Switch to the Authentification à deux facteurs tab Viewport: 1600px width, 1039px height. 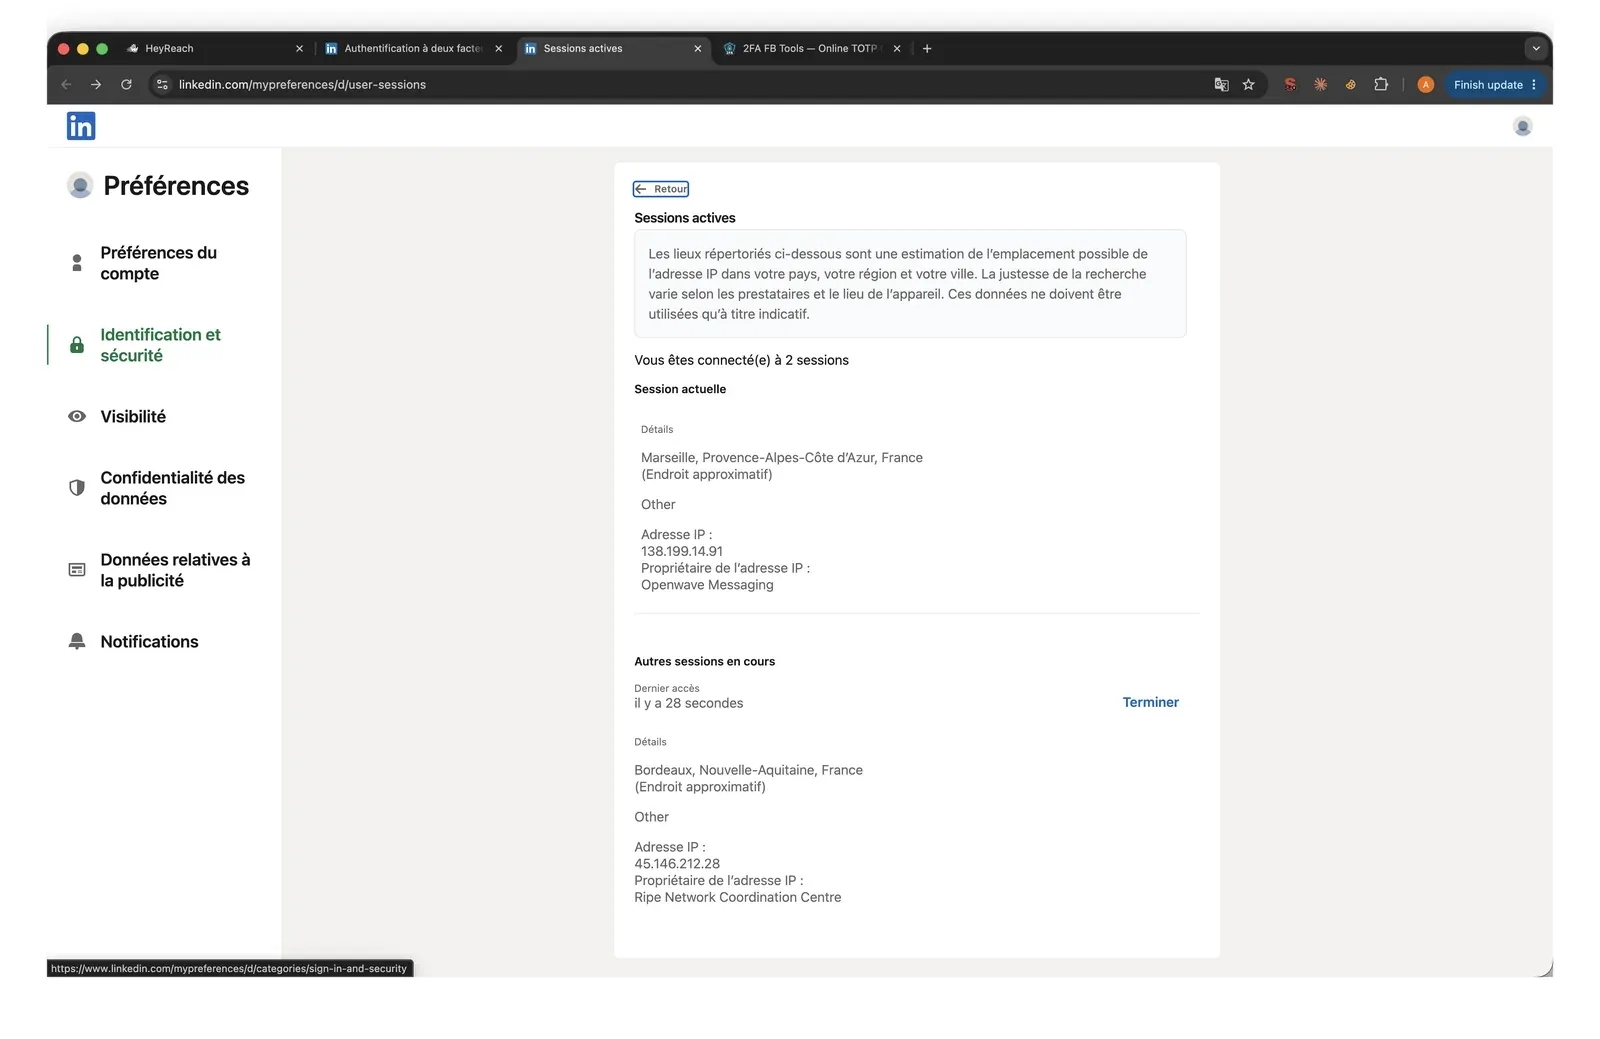[x=414, y=48]
